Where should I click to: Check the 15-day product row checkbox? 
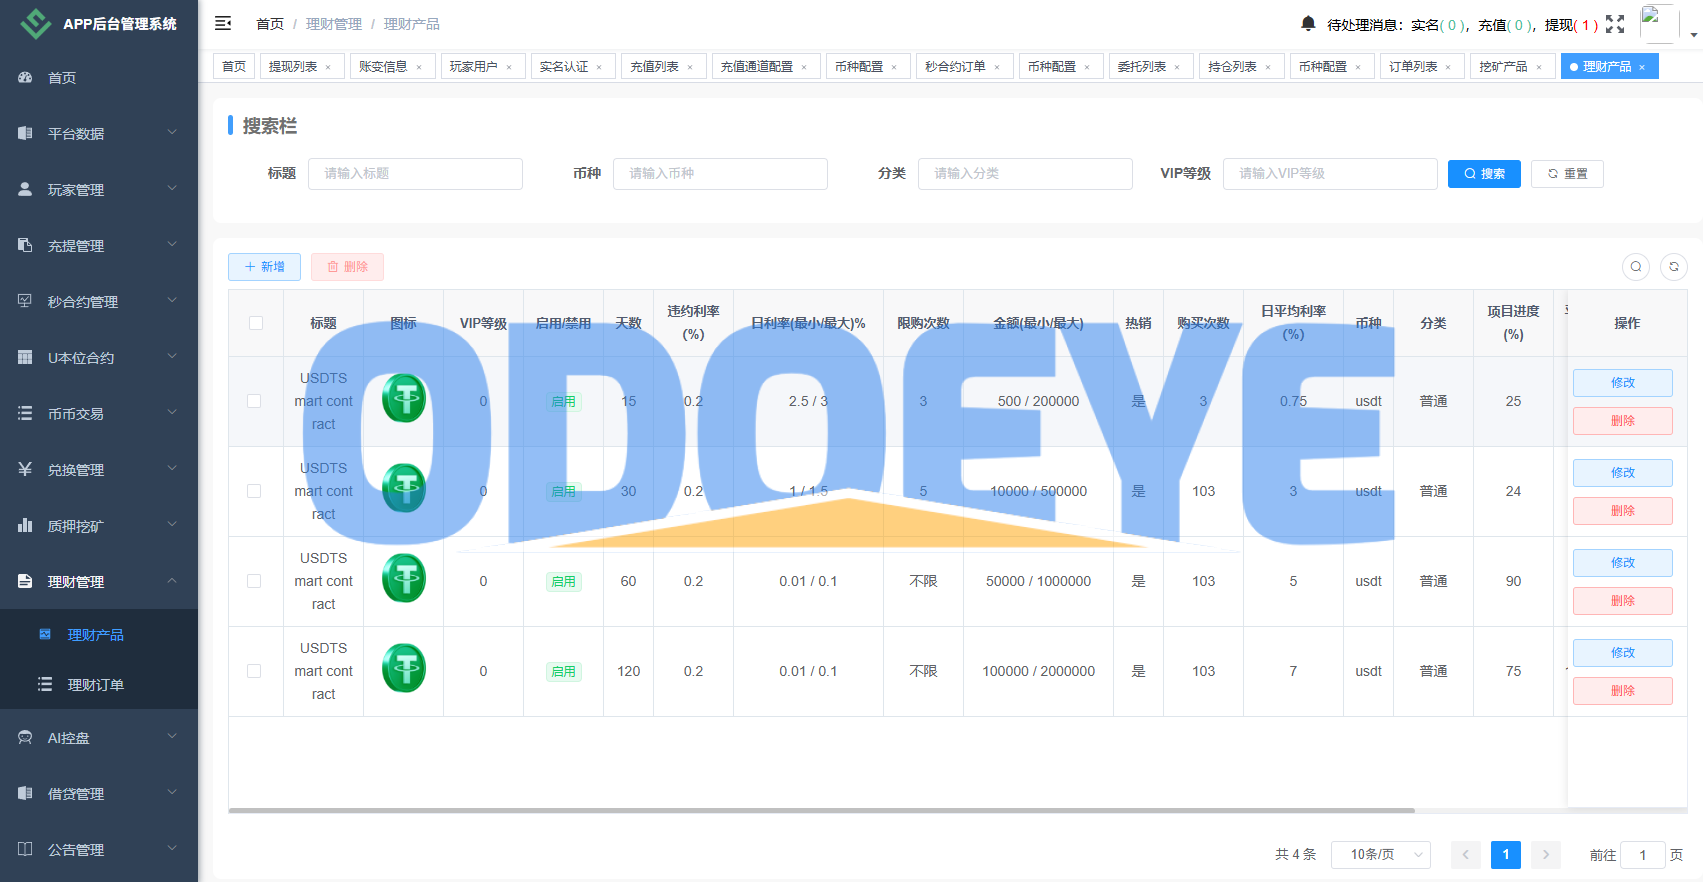pyautogui.click(x=254, y=401)
